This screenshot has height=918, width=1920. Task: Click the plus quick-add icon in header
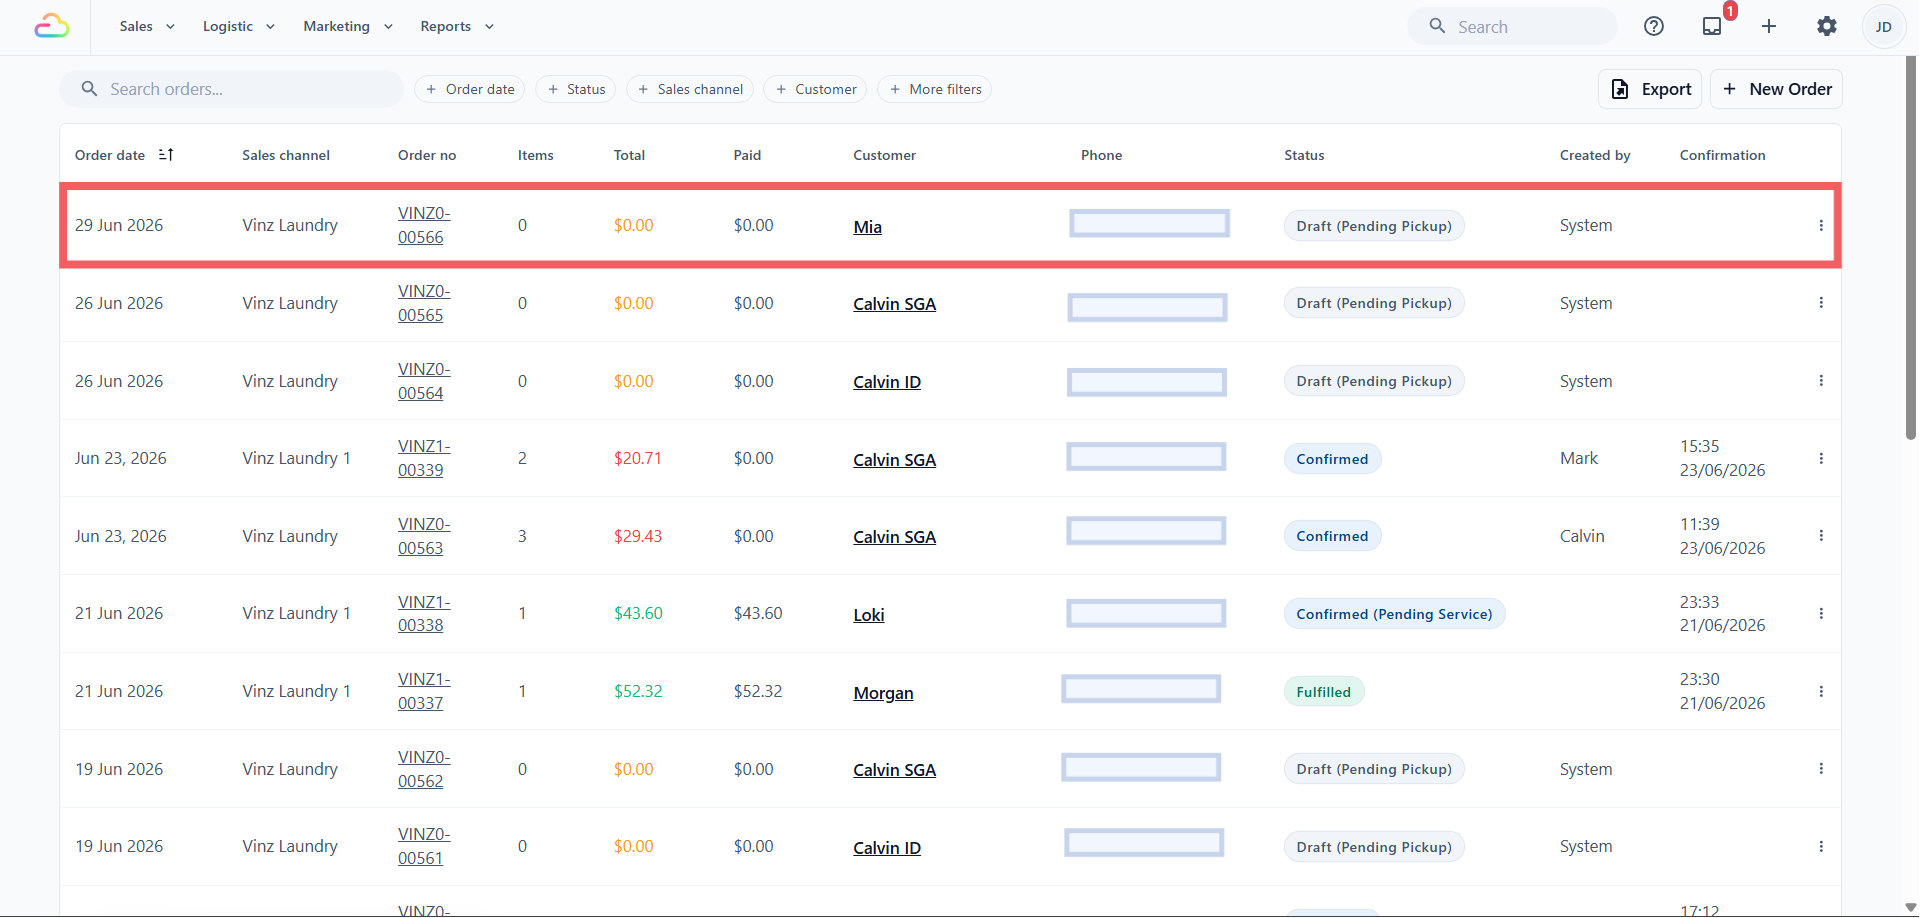pyautogui.click(x=1769, y=26)
